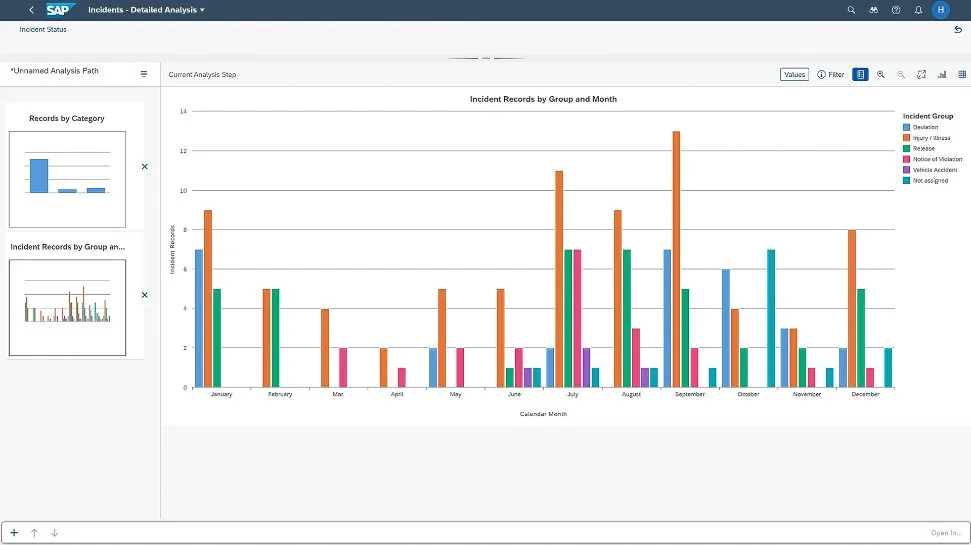Switch to table view icon
Viewport: 971px width, 545px height.
(962, 75)
